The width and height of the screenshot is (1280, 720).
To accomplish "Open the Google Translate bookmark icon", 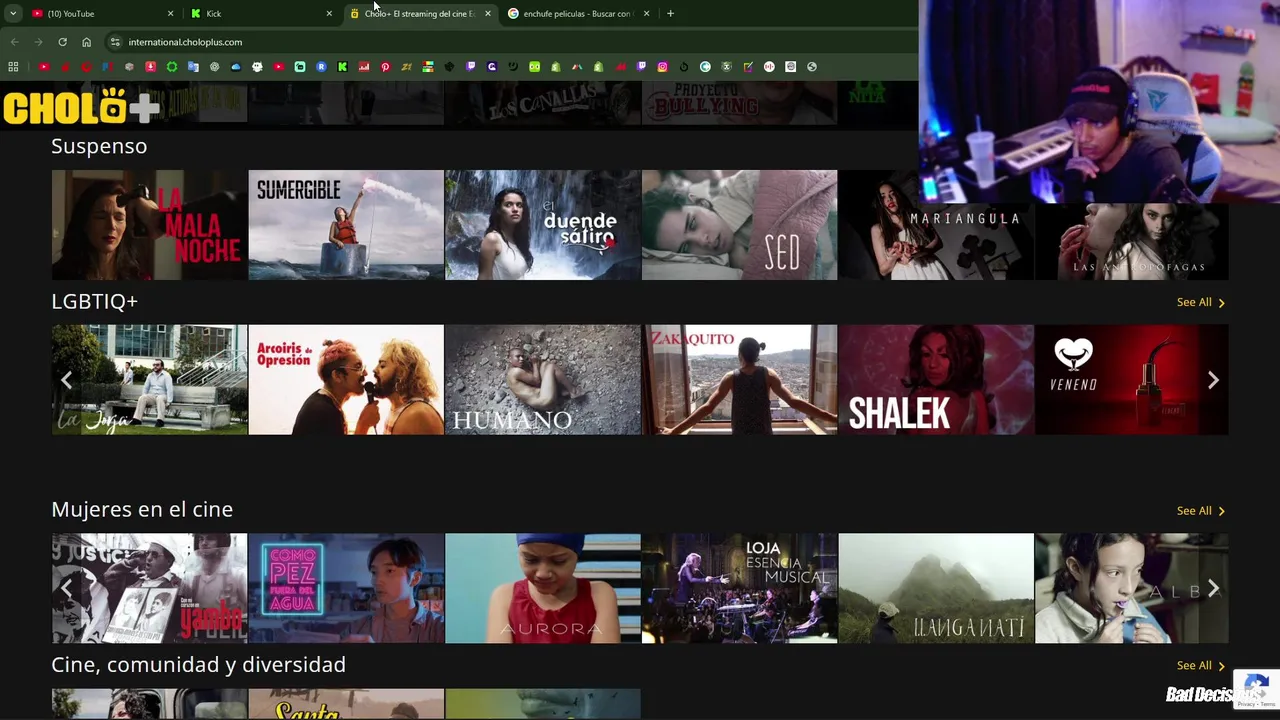I will point(193,67).
